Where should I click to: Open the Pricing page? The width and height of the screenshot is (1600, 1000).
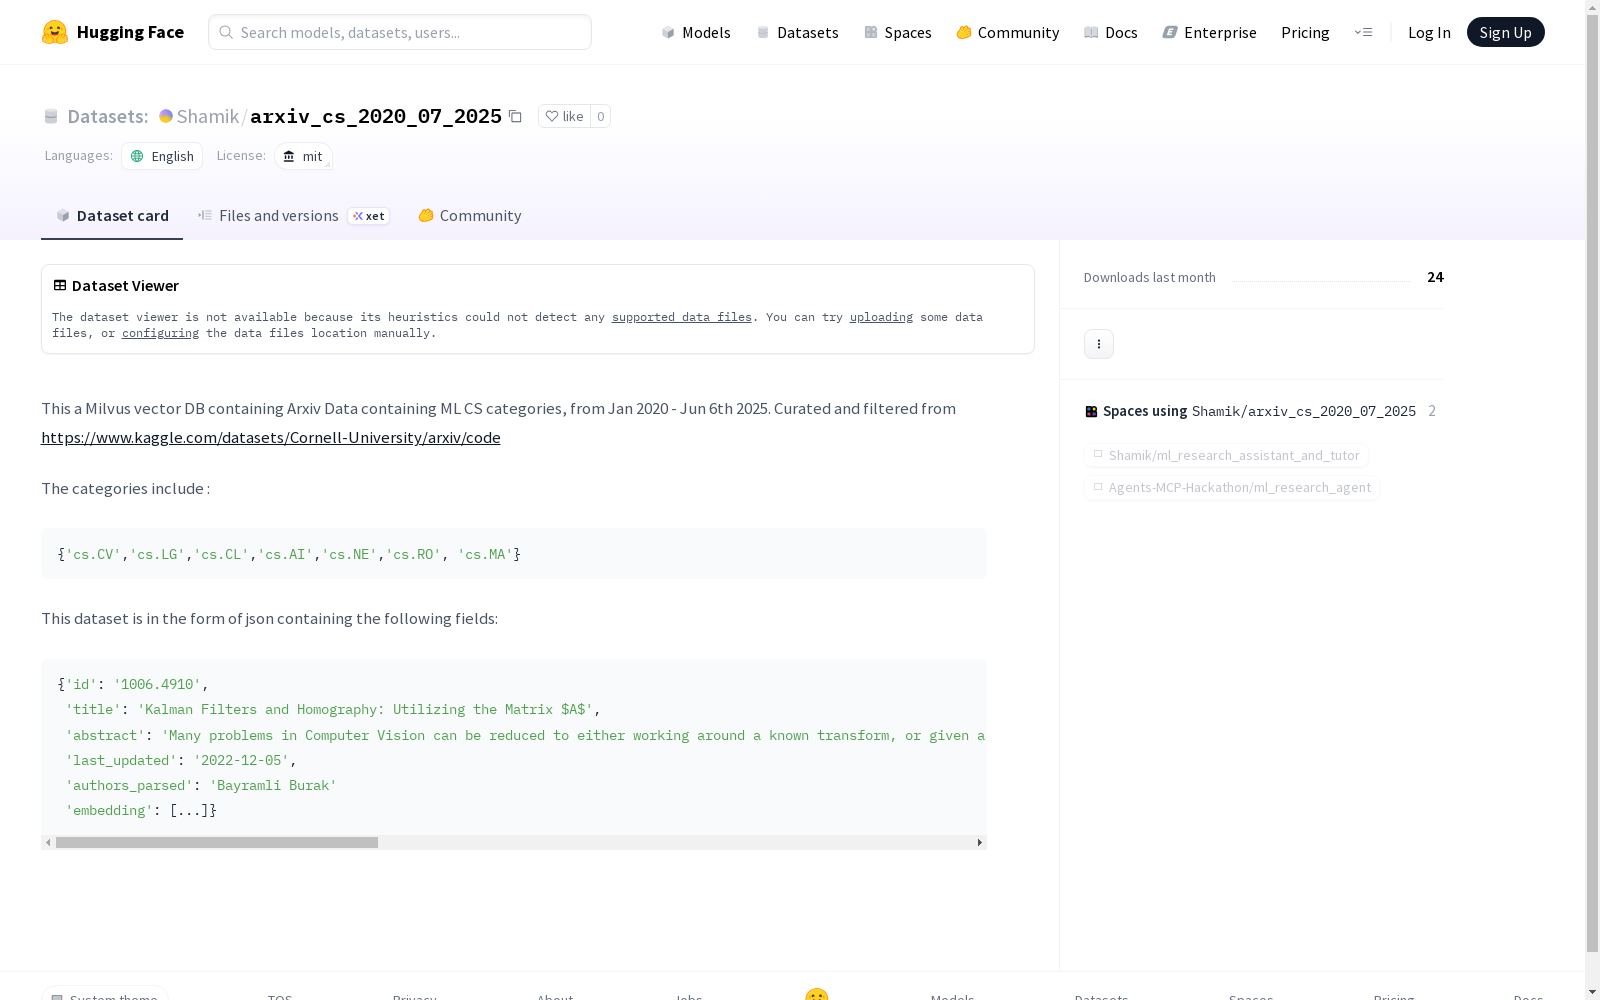point(1305,32)
